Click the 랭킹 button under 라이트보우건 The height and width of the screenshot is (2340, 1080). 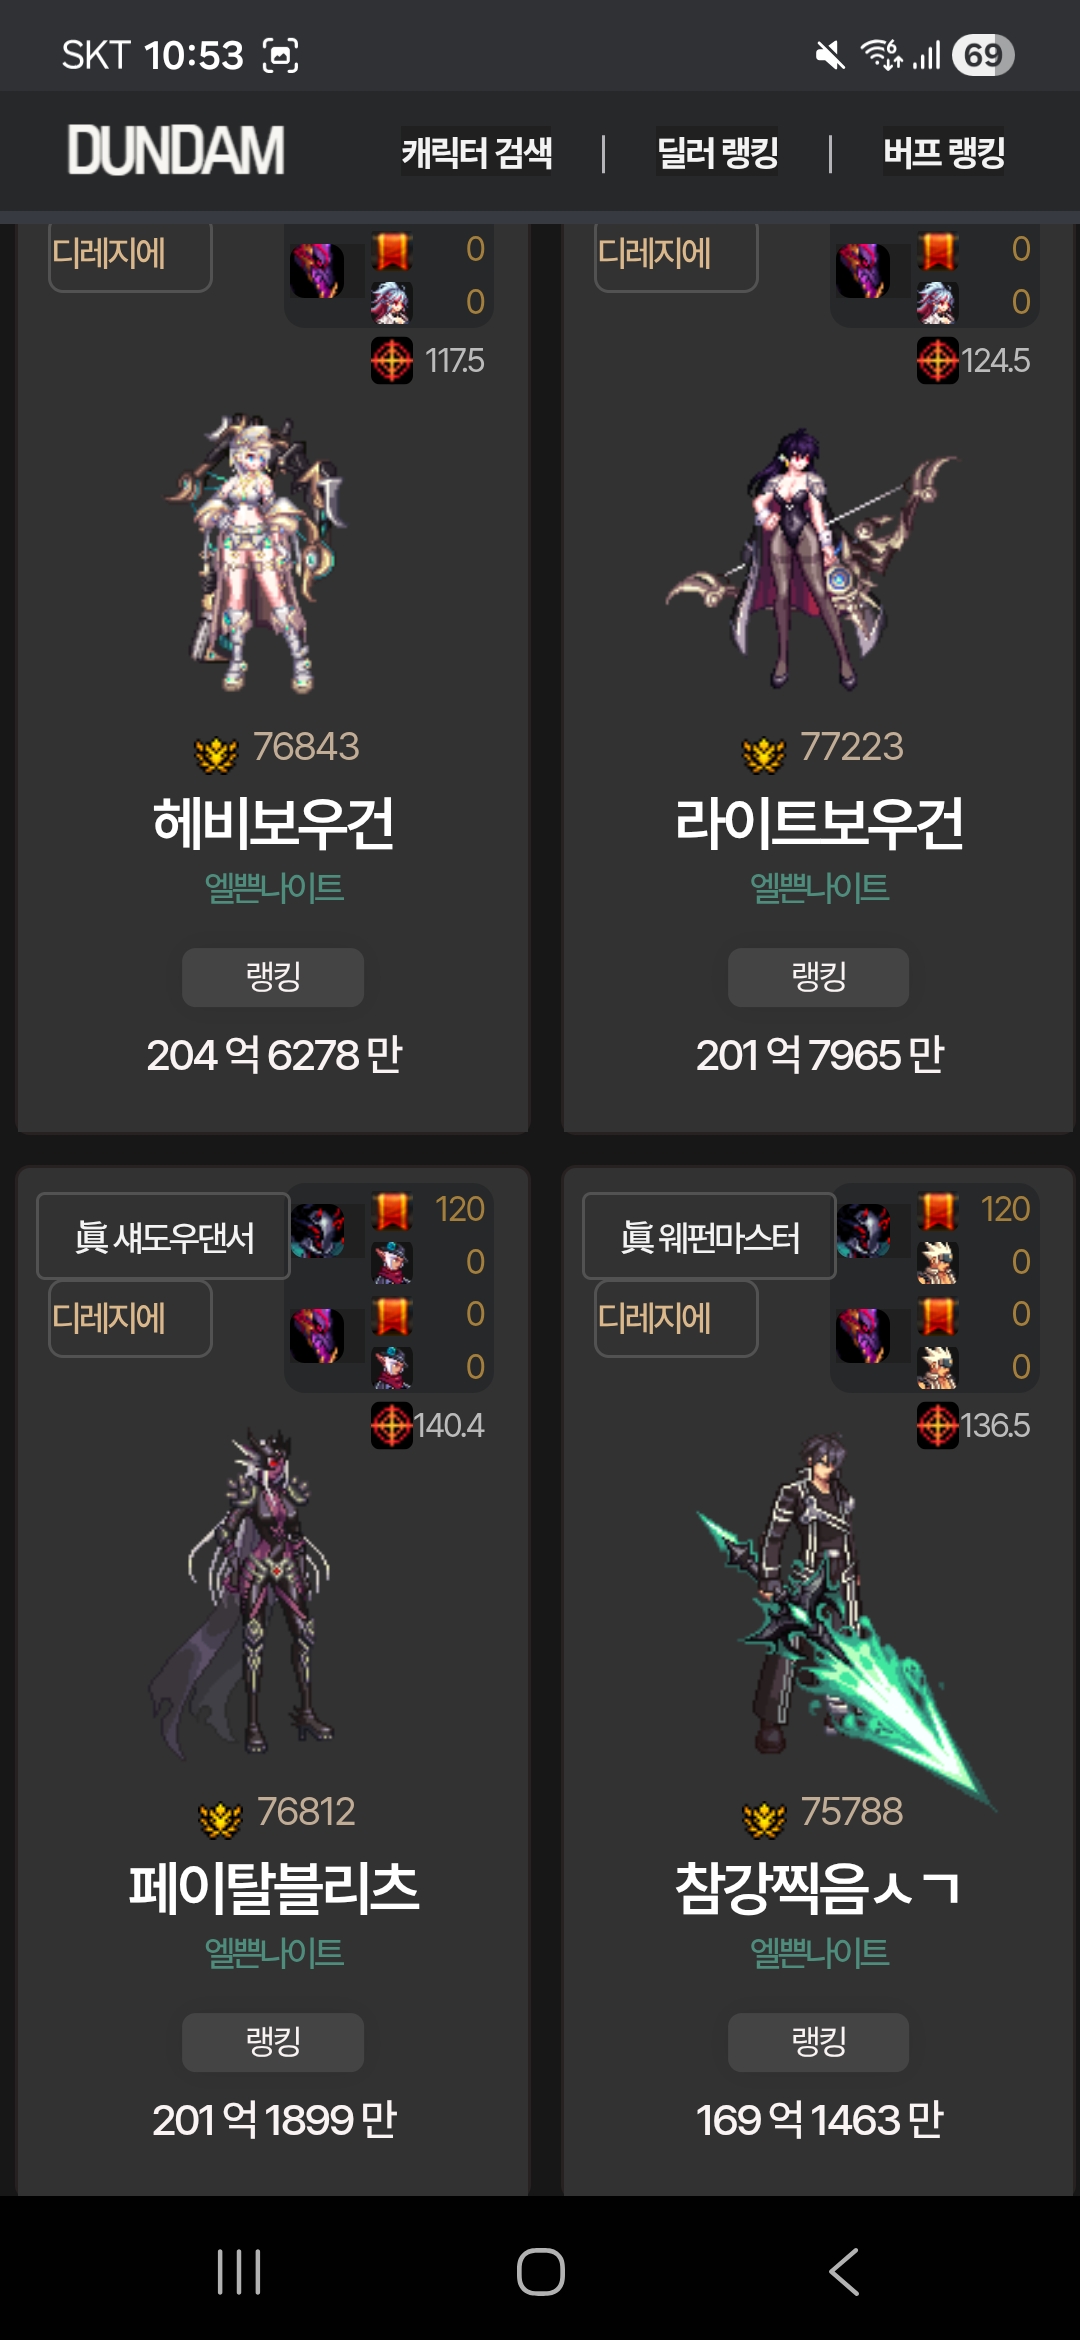coord(819,977)
